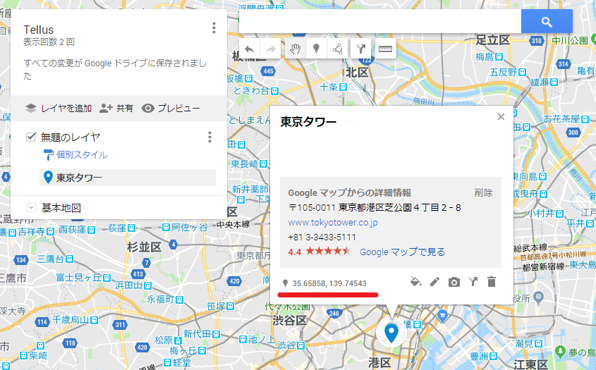Select the hand pan tool
This screenshot has height=370, width=596.
pos(295,49)
